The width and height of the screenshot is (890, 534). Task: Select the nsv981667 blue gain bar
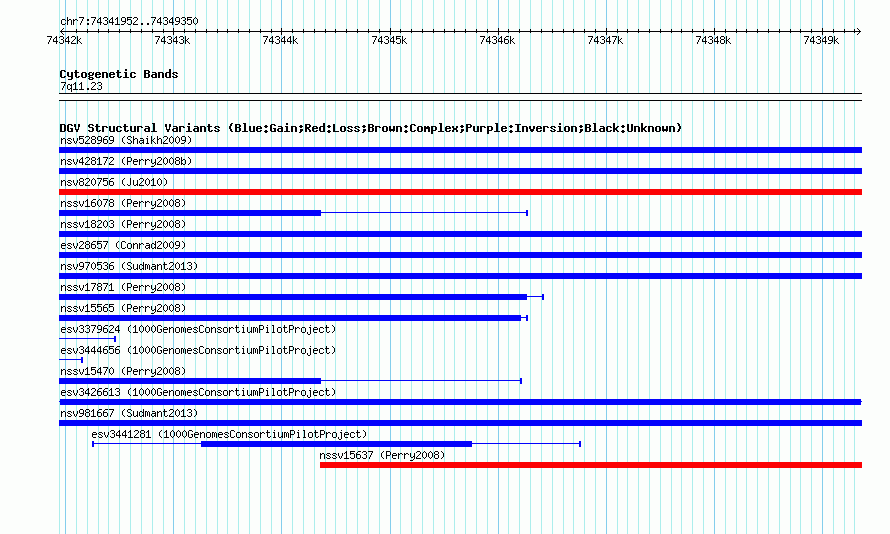click(x=460, y=423)
